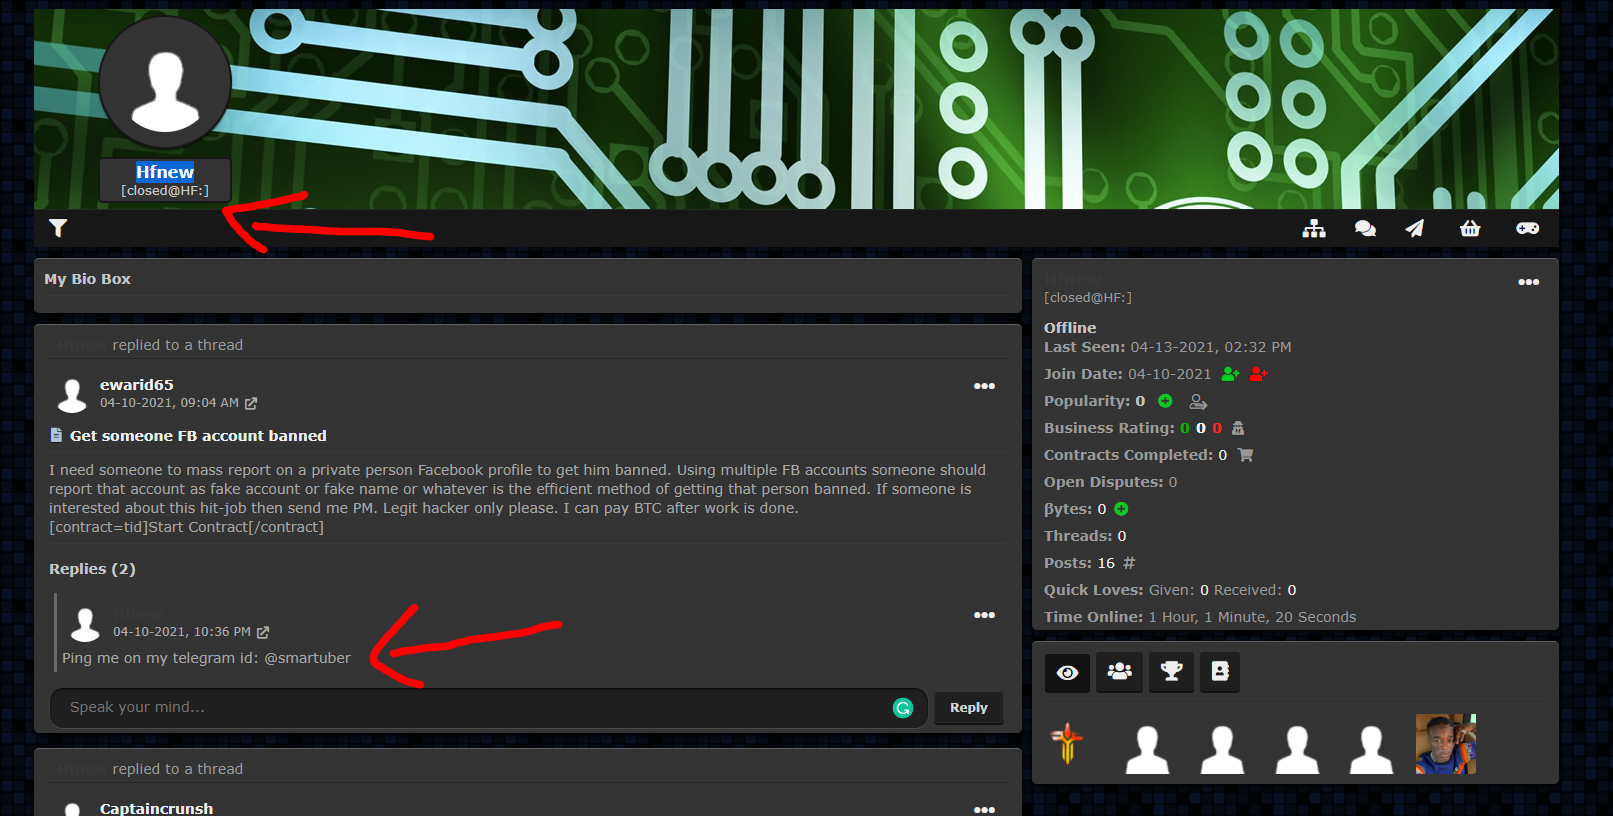Click the 'Ping me on my telegram id' text
The width and height of the screenshot is (1613, 816).
click(x=206, y=658)
